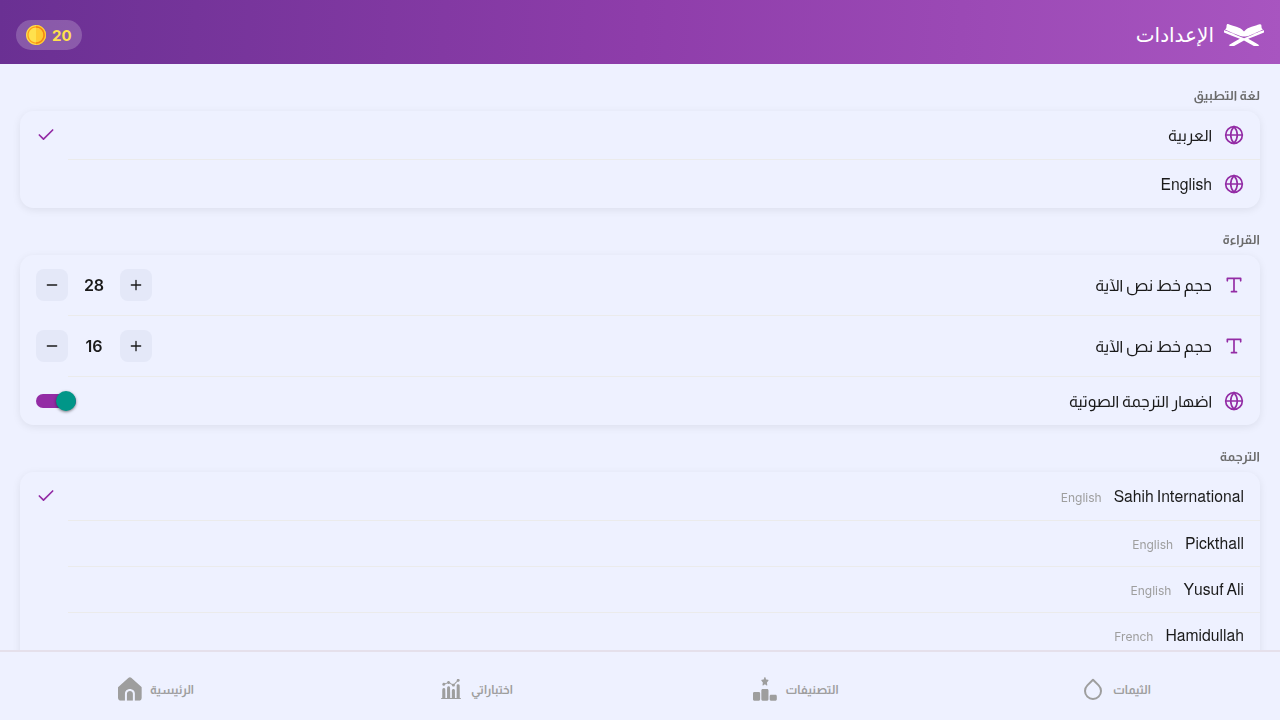Open the home tab الرئيسية
The width and height of the screenshot is (1280, 720).
(x=156, y=690)
